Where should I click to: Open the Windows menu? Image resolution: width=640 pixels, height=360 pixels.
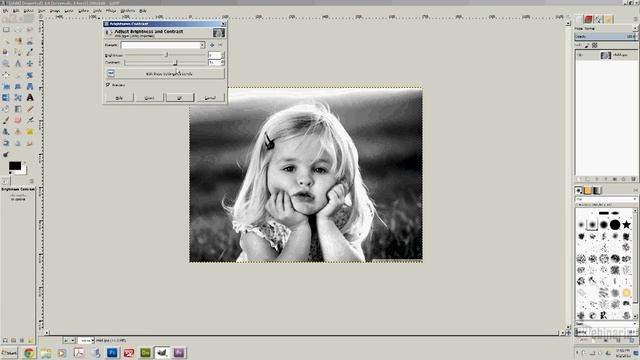(128, 11)
